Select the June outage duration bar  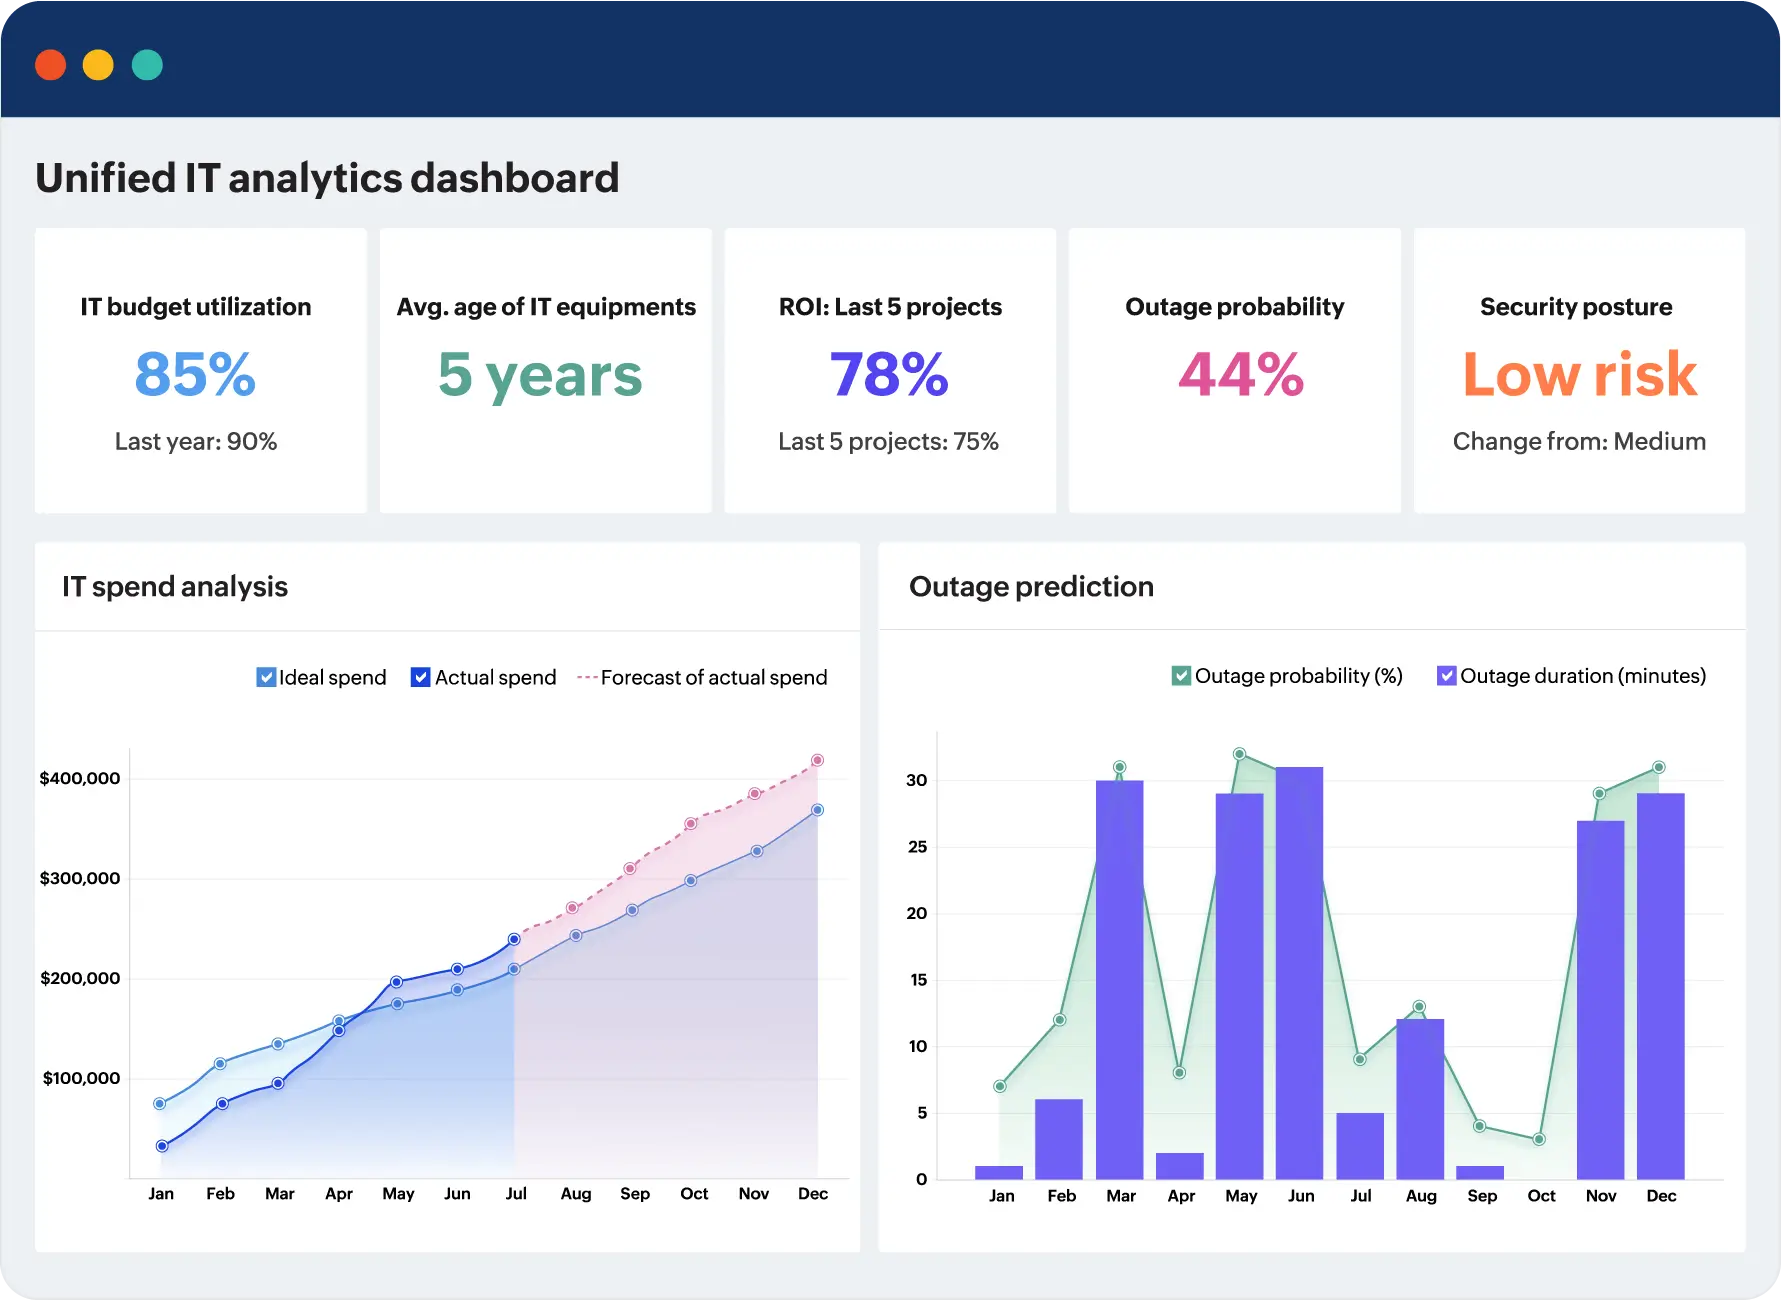(1299, 973)
